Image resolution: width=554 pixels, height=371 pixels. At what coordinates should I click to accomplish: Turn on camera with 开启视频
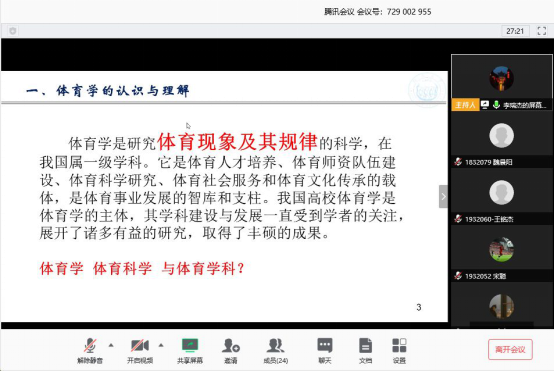pos(140,350)
